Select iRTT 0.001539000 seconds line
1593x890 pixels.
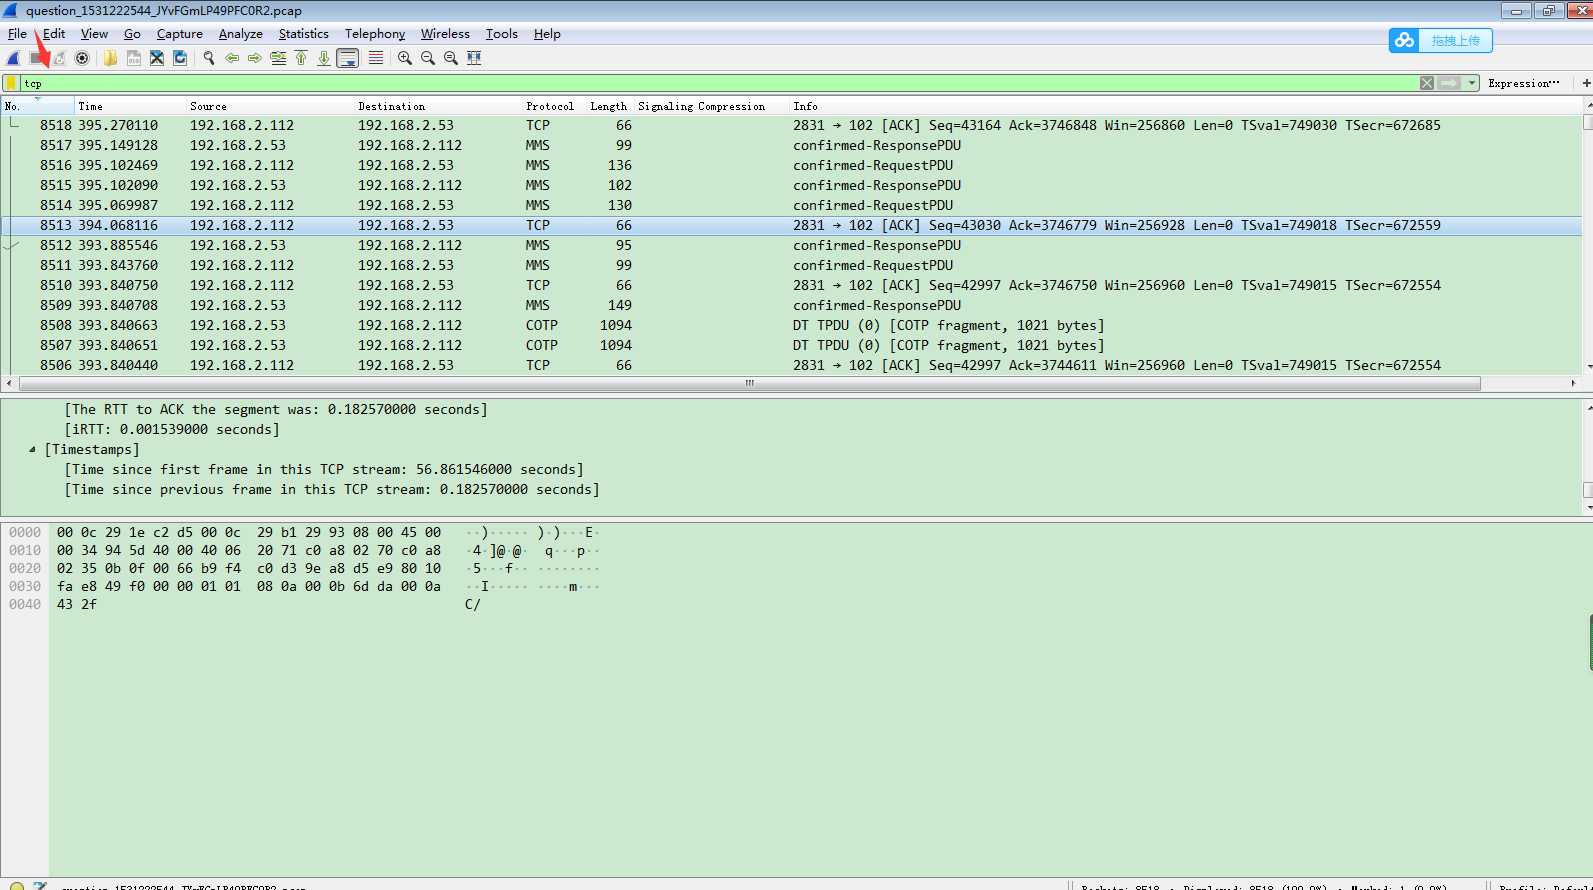[172, 430]
